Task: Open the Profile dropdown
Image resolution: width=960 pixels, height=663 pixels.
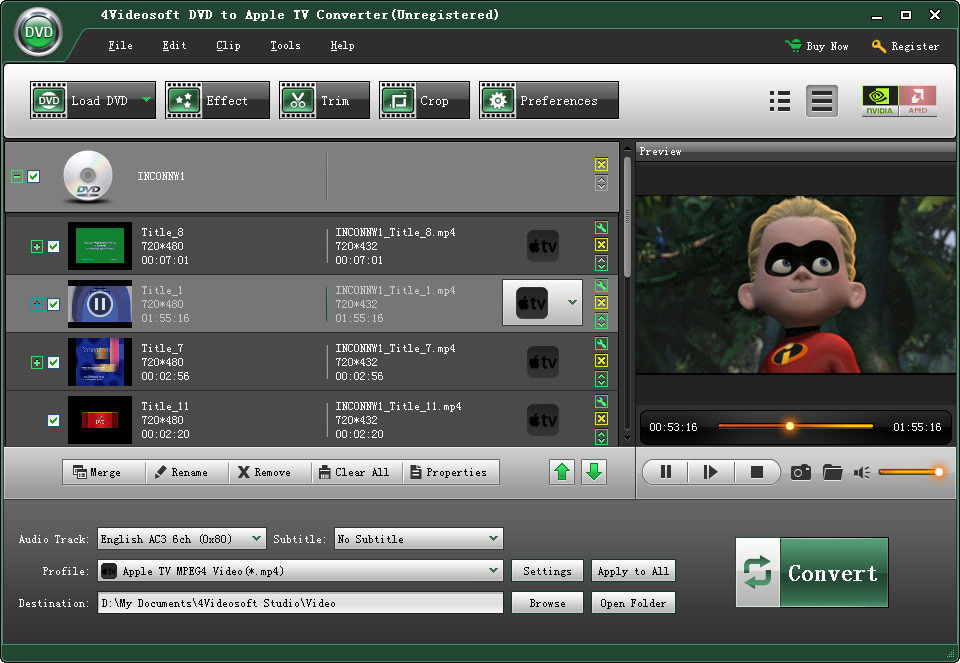Action: [x=300, y=571]
